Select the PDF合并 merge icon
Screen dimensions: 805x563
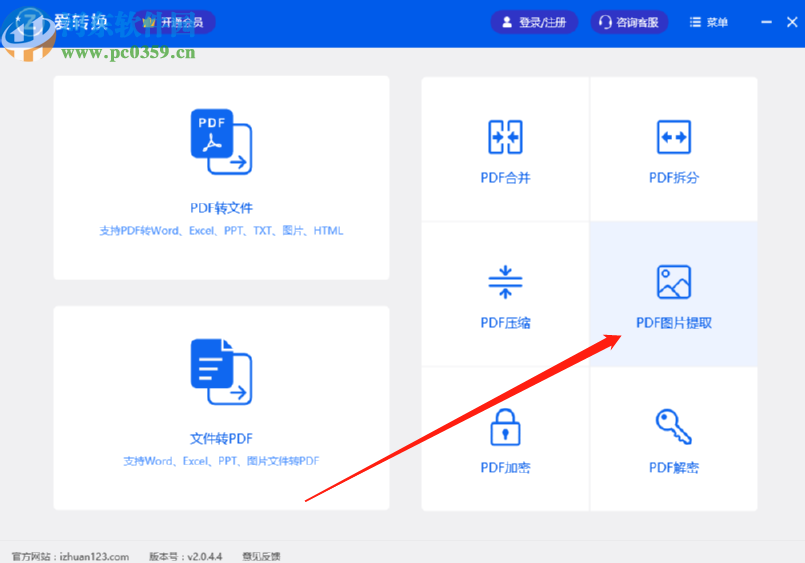pos(505,137)
